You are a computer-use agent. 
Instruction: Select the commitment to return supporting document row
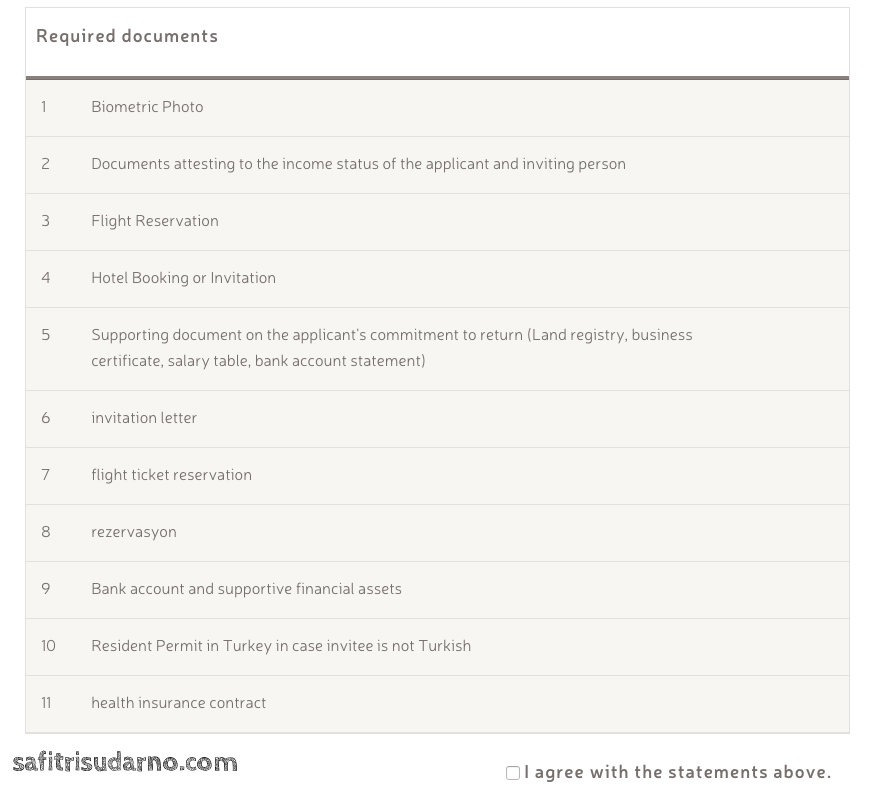tap(391, 348)
